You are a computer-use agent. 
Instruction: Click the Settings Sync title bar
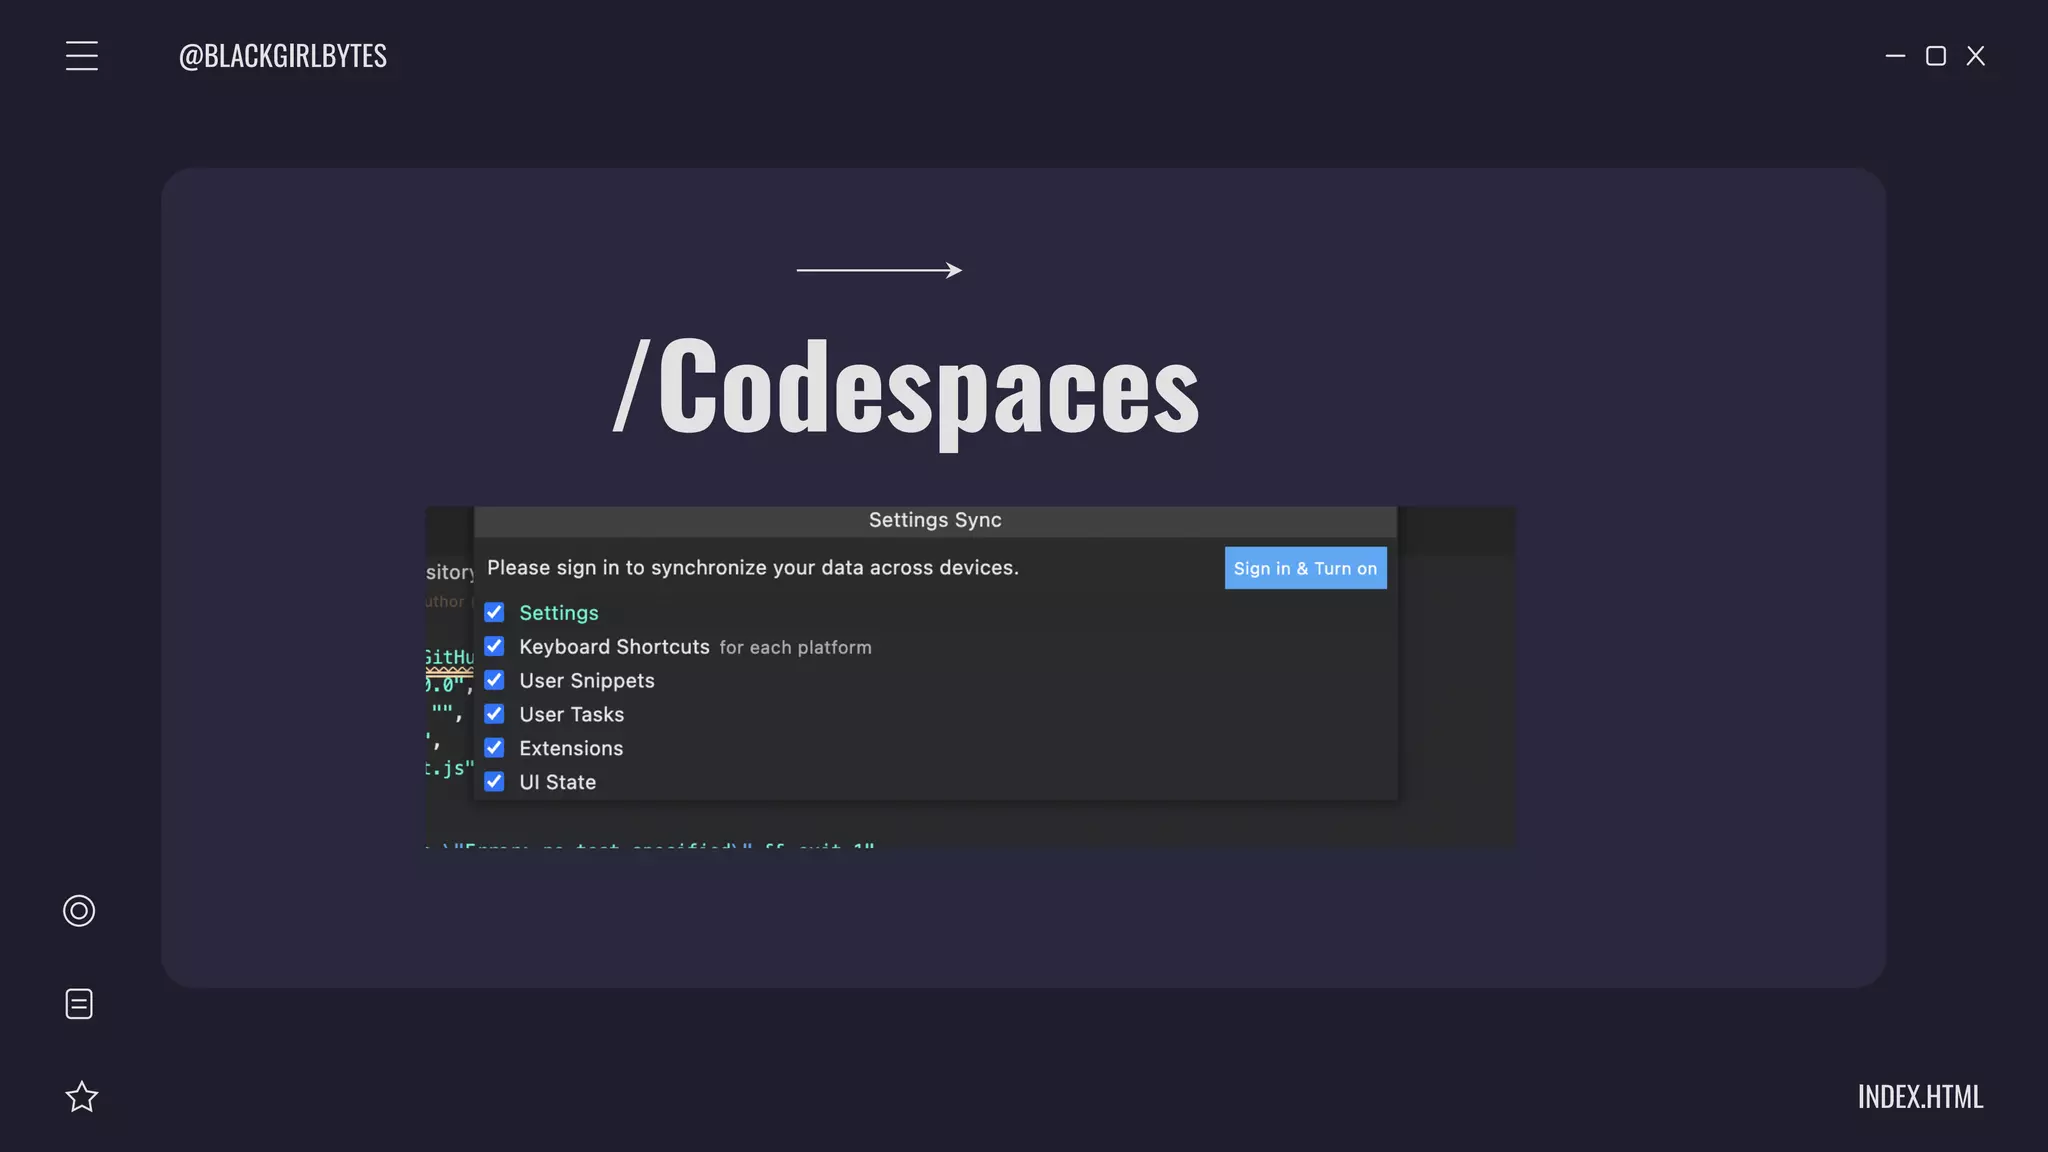tap(935, 520)
